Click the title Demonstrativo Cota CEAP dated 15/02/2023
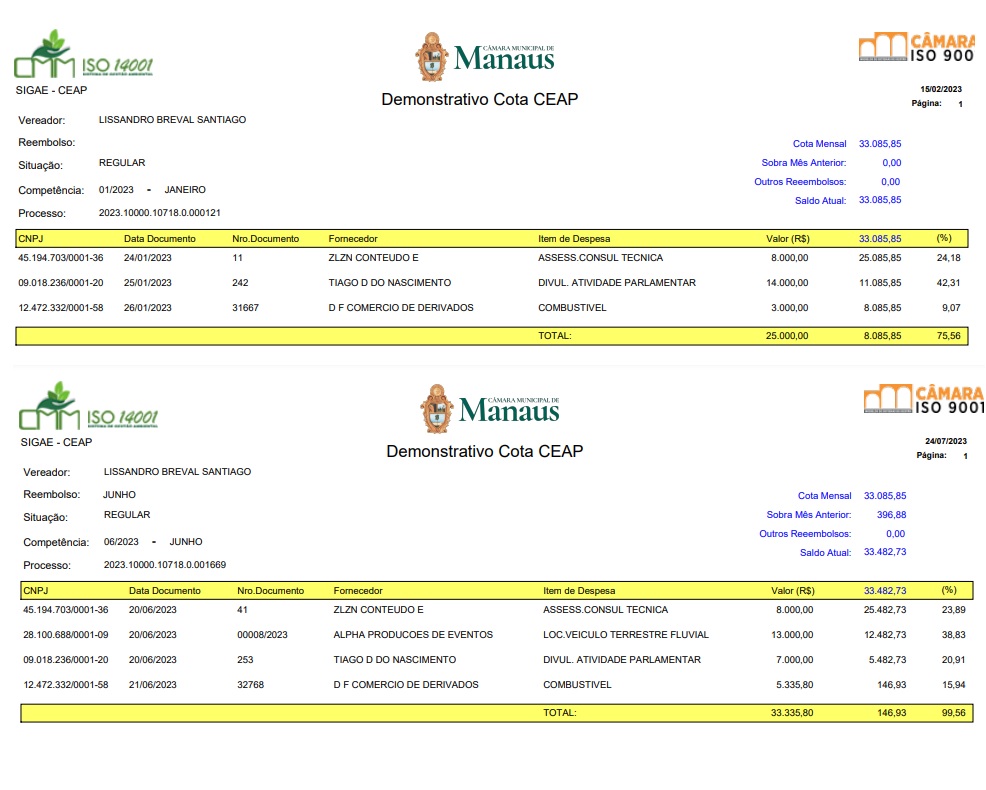 click(x=480, y=99)
